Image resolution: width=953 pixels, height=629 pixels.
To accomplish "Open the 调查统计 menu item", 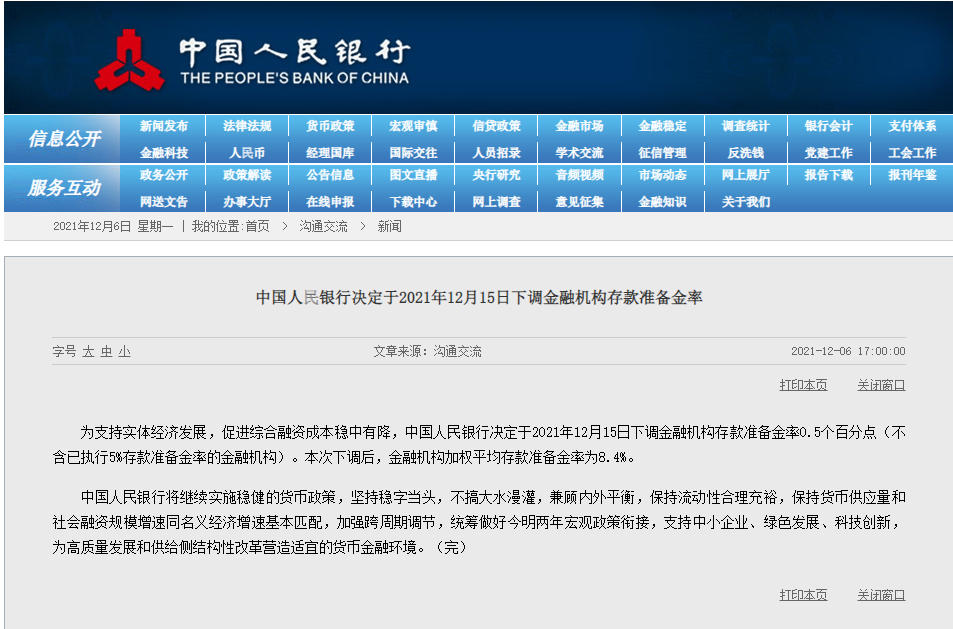I will click(746, 126).
